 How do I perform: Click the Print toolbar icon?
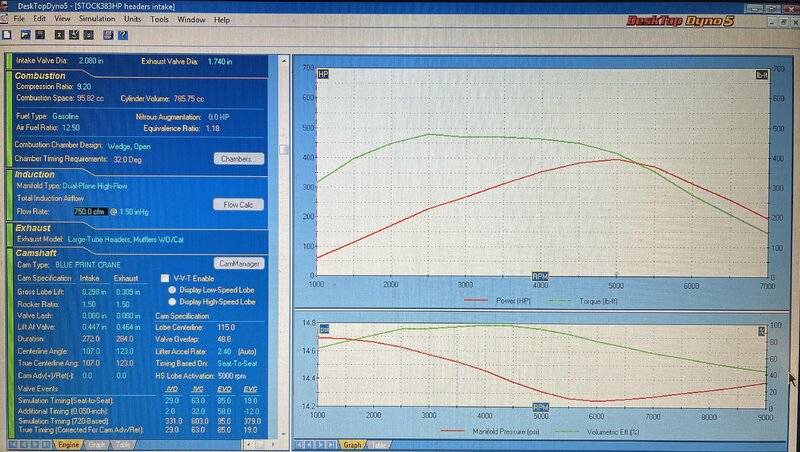click(x=108, y=35)
